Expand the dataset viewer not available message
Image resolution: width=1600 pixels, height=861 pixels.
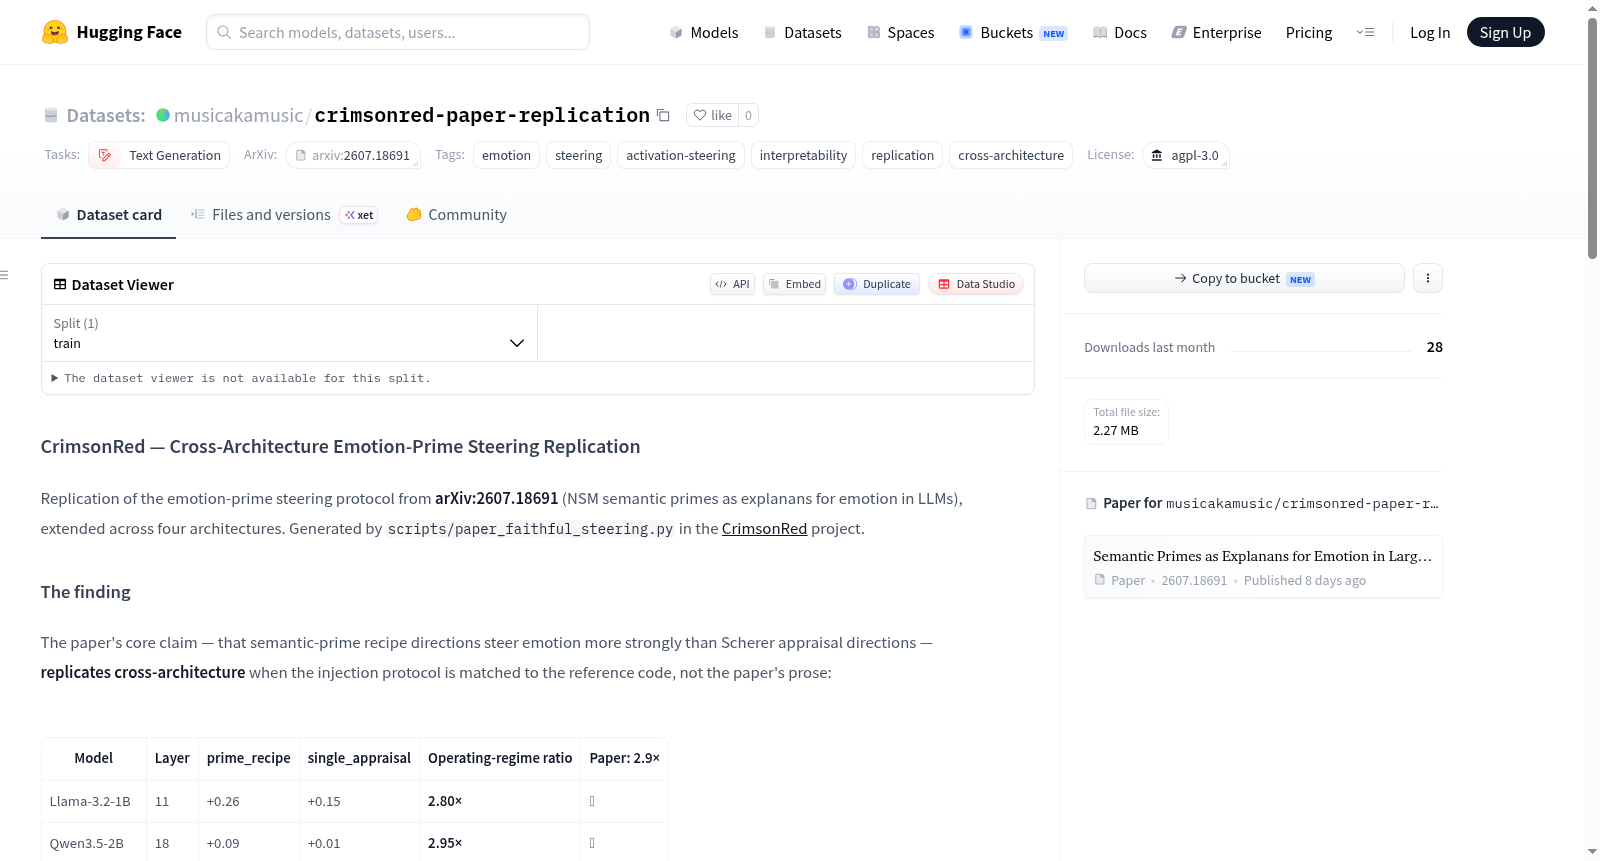pyautogui.click(x=241, y=378)
